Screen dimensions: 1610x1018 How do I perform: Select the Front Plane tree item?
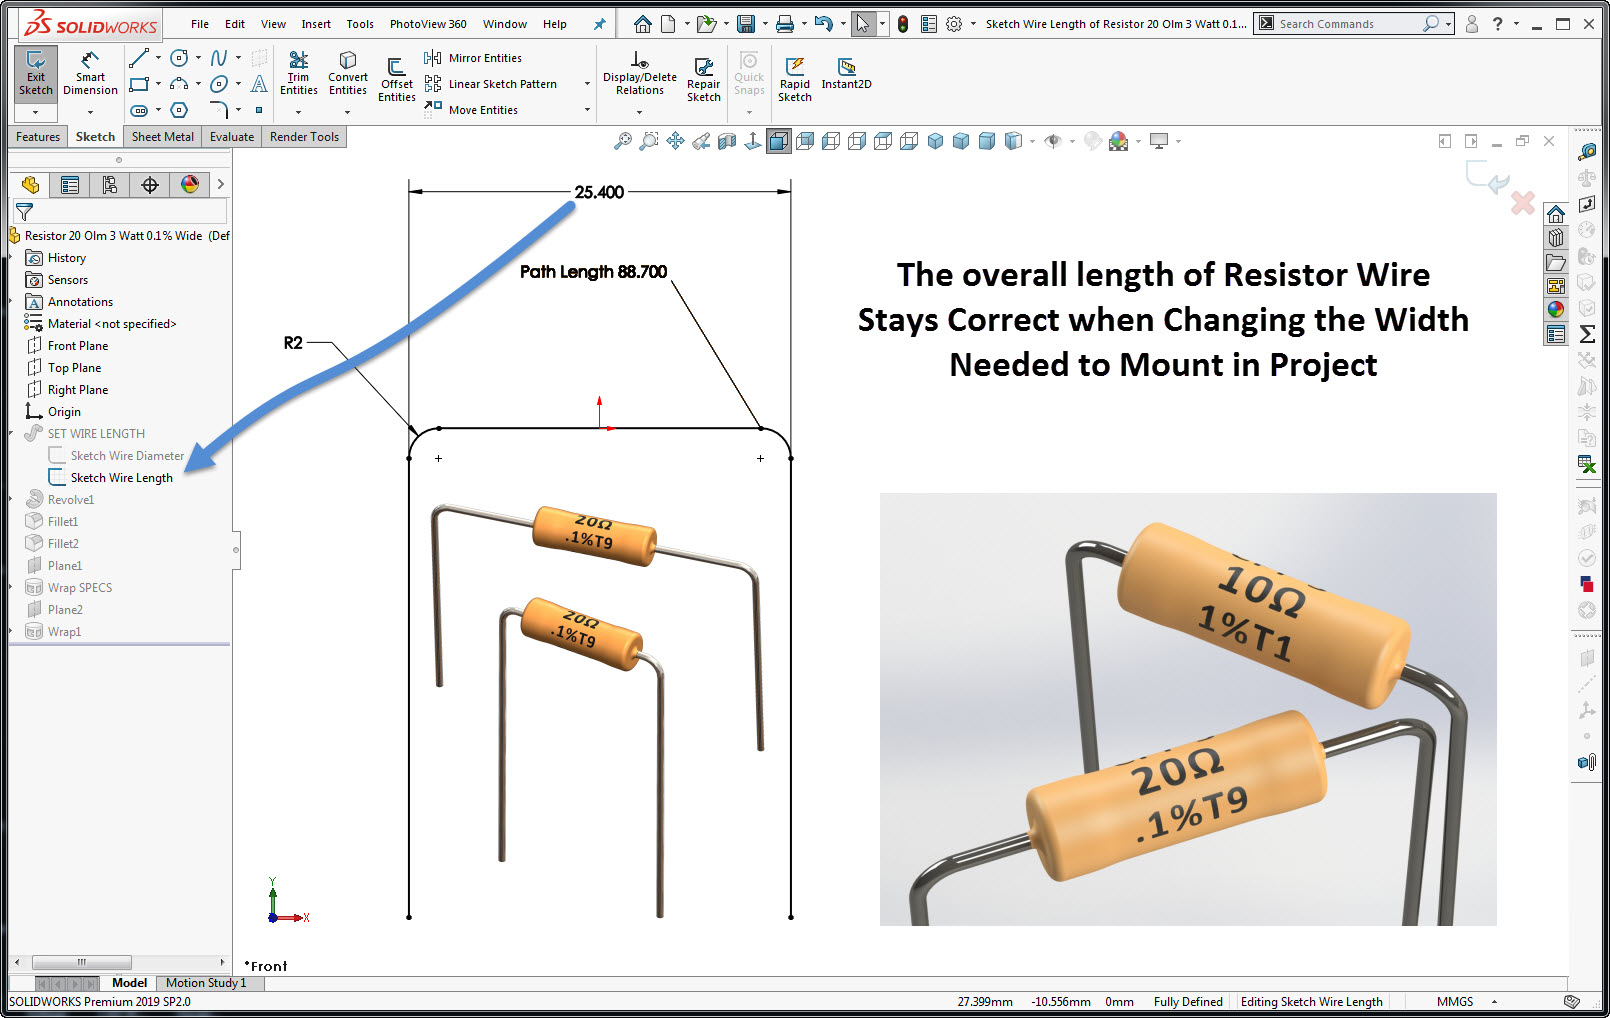[77, 346]
